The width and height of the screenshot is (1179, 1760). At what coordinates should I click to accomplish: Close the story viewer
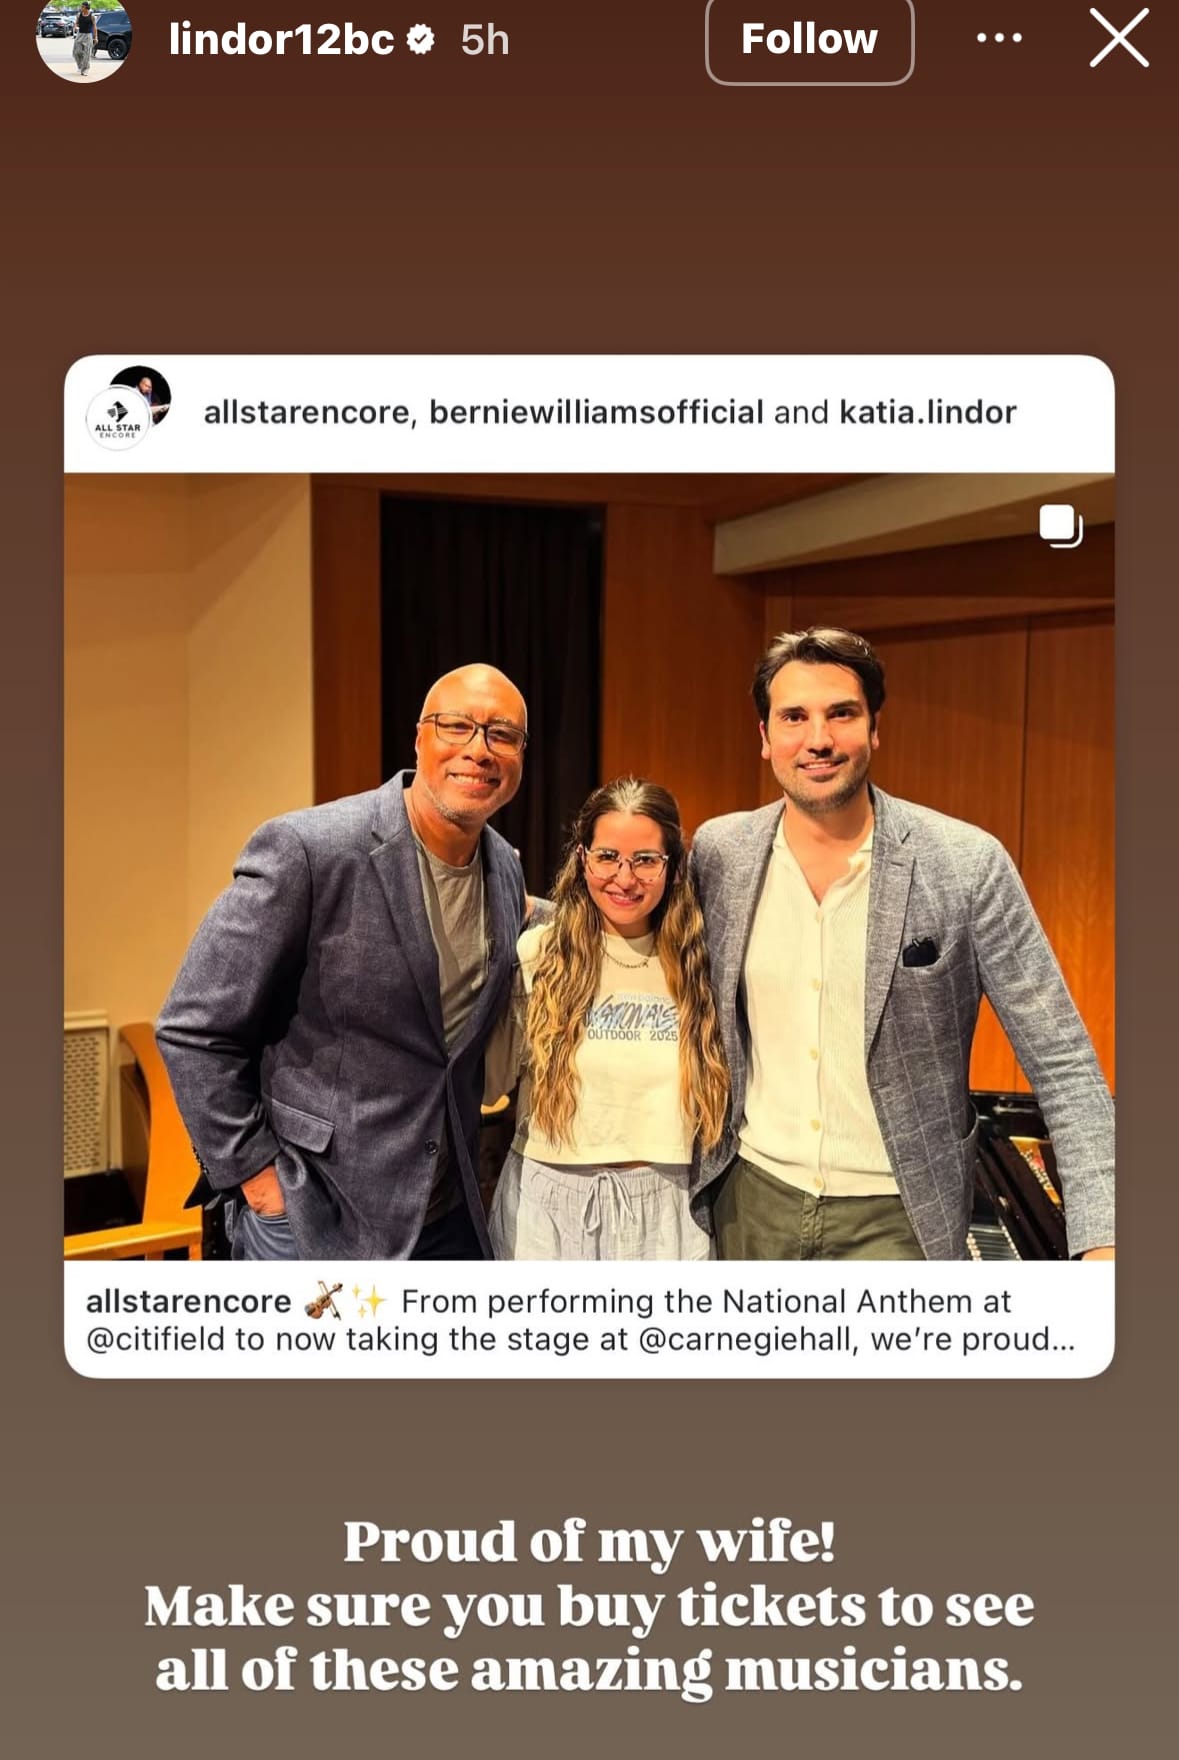pos(1118,38)
